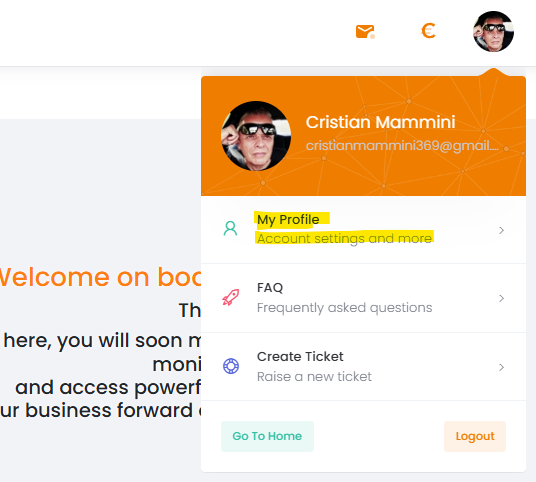Screen dimensions: 536x482
Task: Click the Logout button
Action: (475, 436)
